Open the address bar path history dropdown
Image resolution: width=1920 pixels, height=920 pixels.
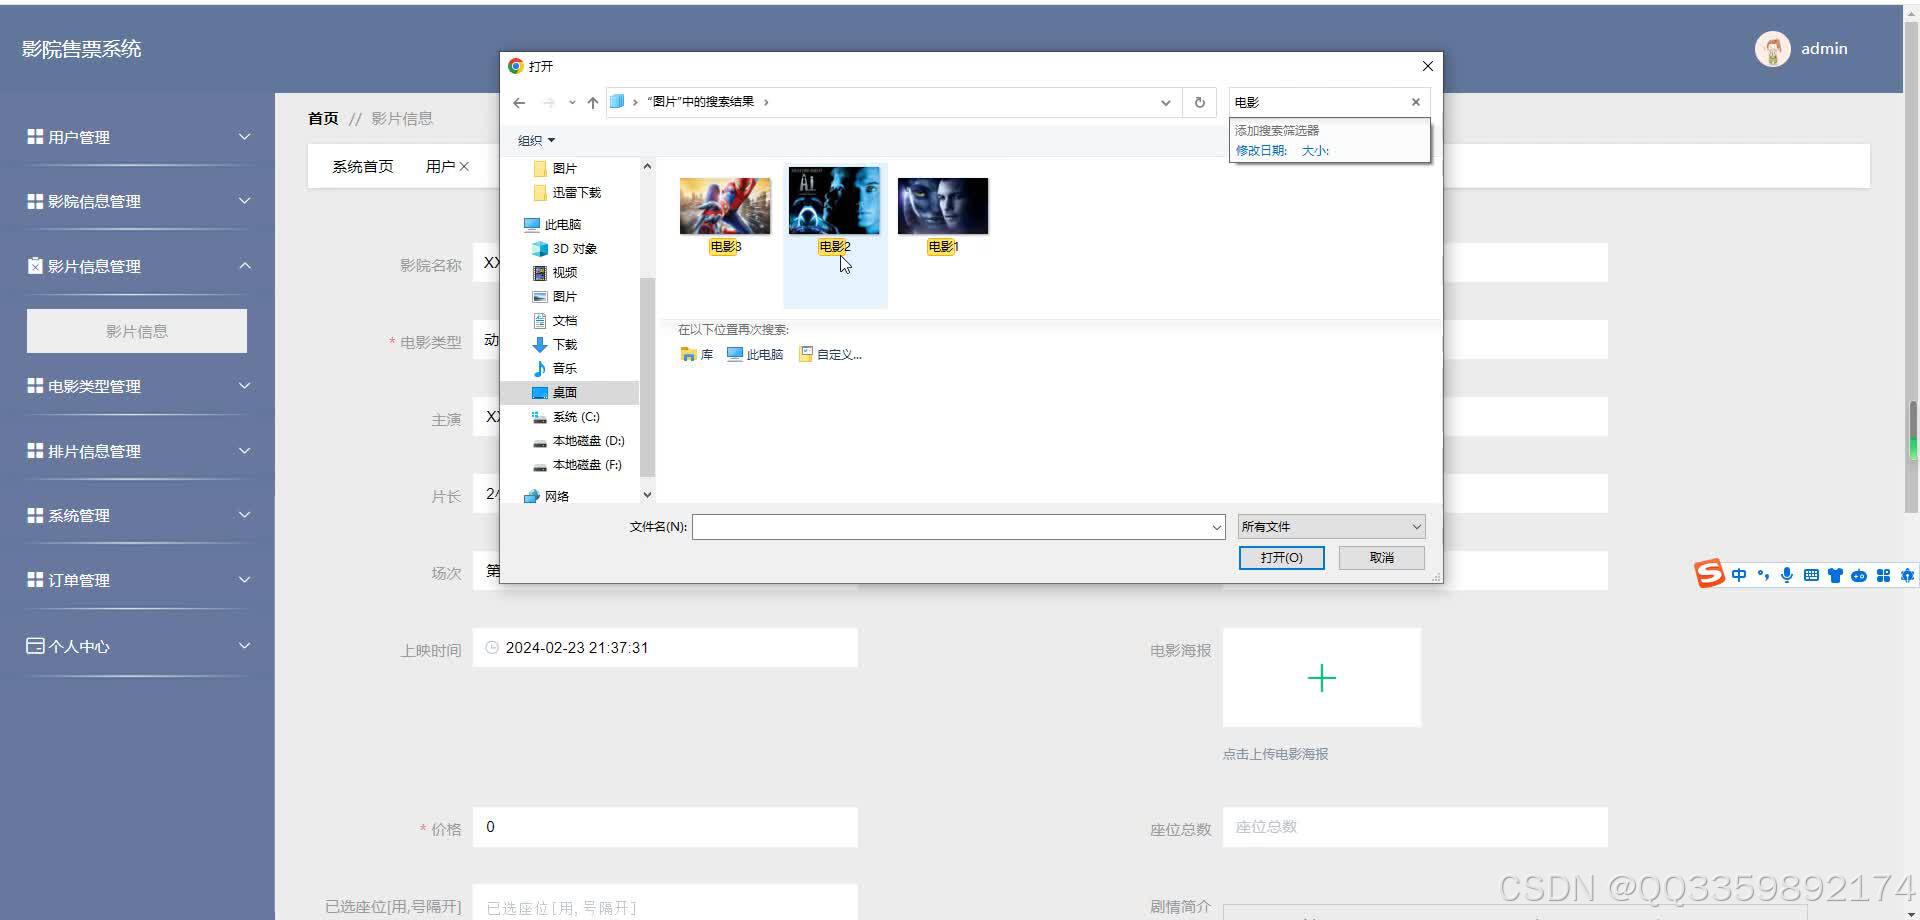coord(1166,102)
